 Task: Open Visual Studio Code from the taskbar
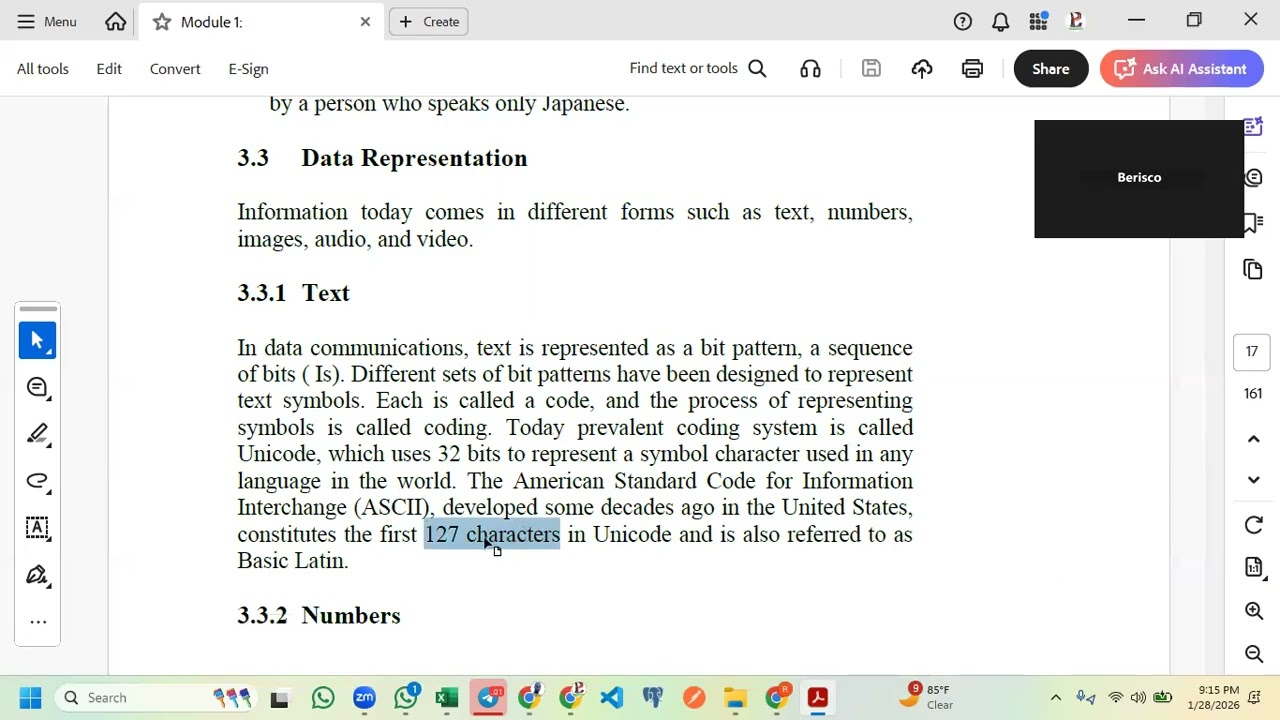click(611, 697)
